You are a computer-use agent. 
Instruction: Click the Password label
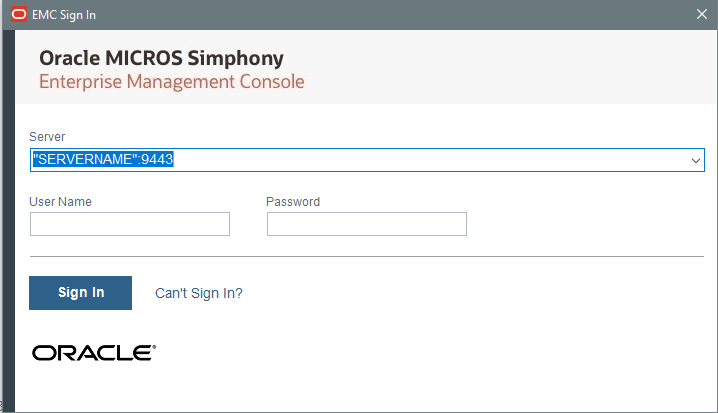pos(293,201)
